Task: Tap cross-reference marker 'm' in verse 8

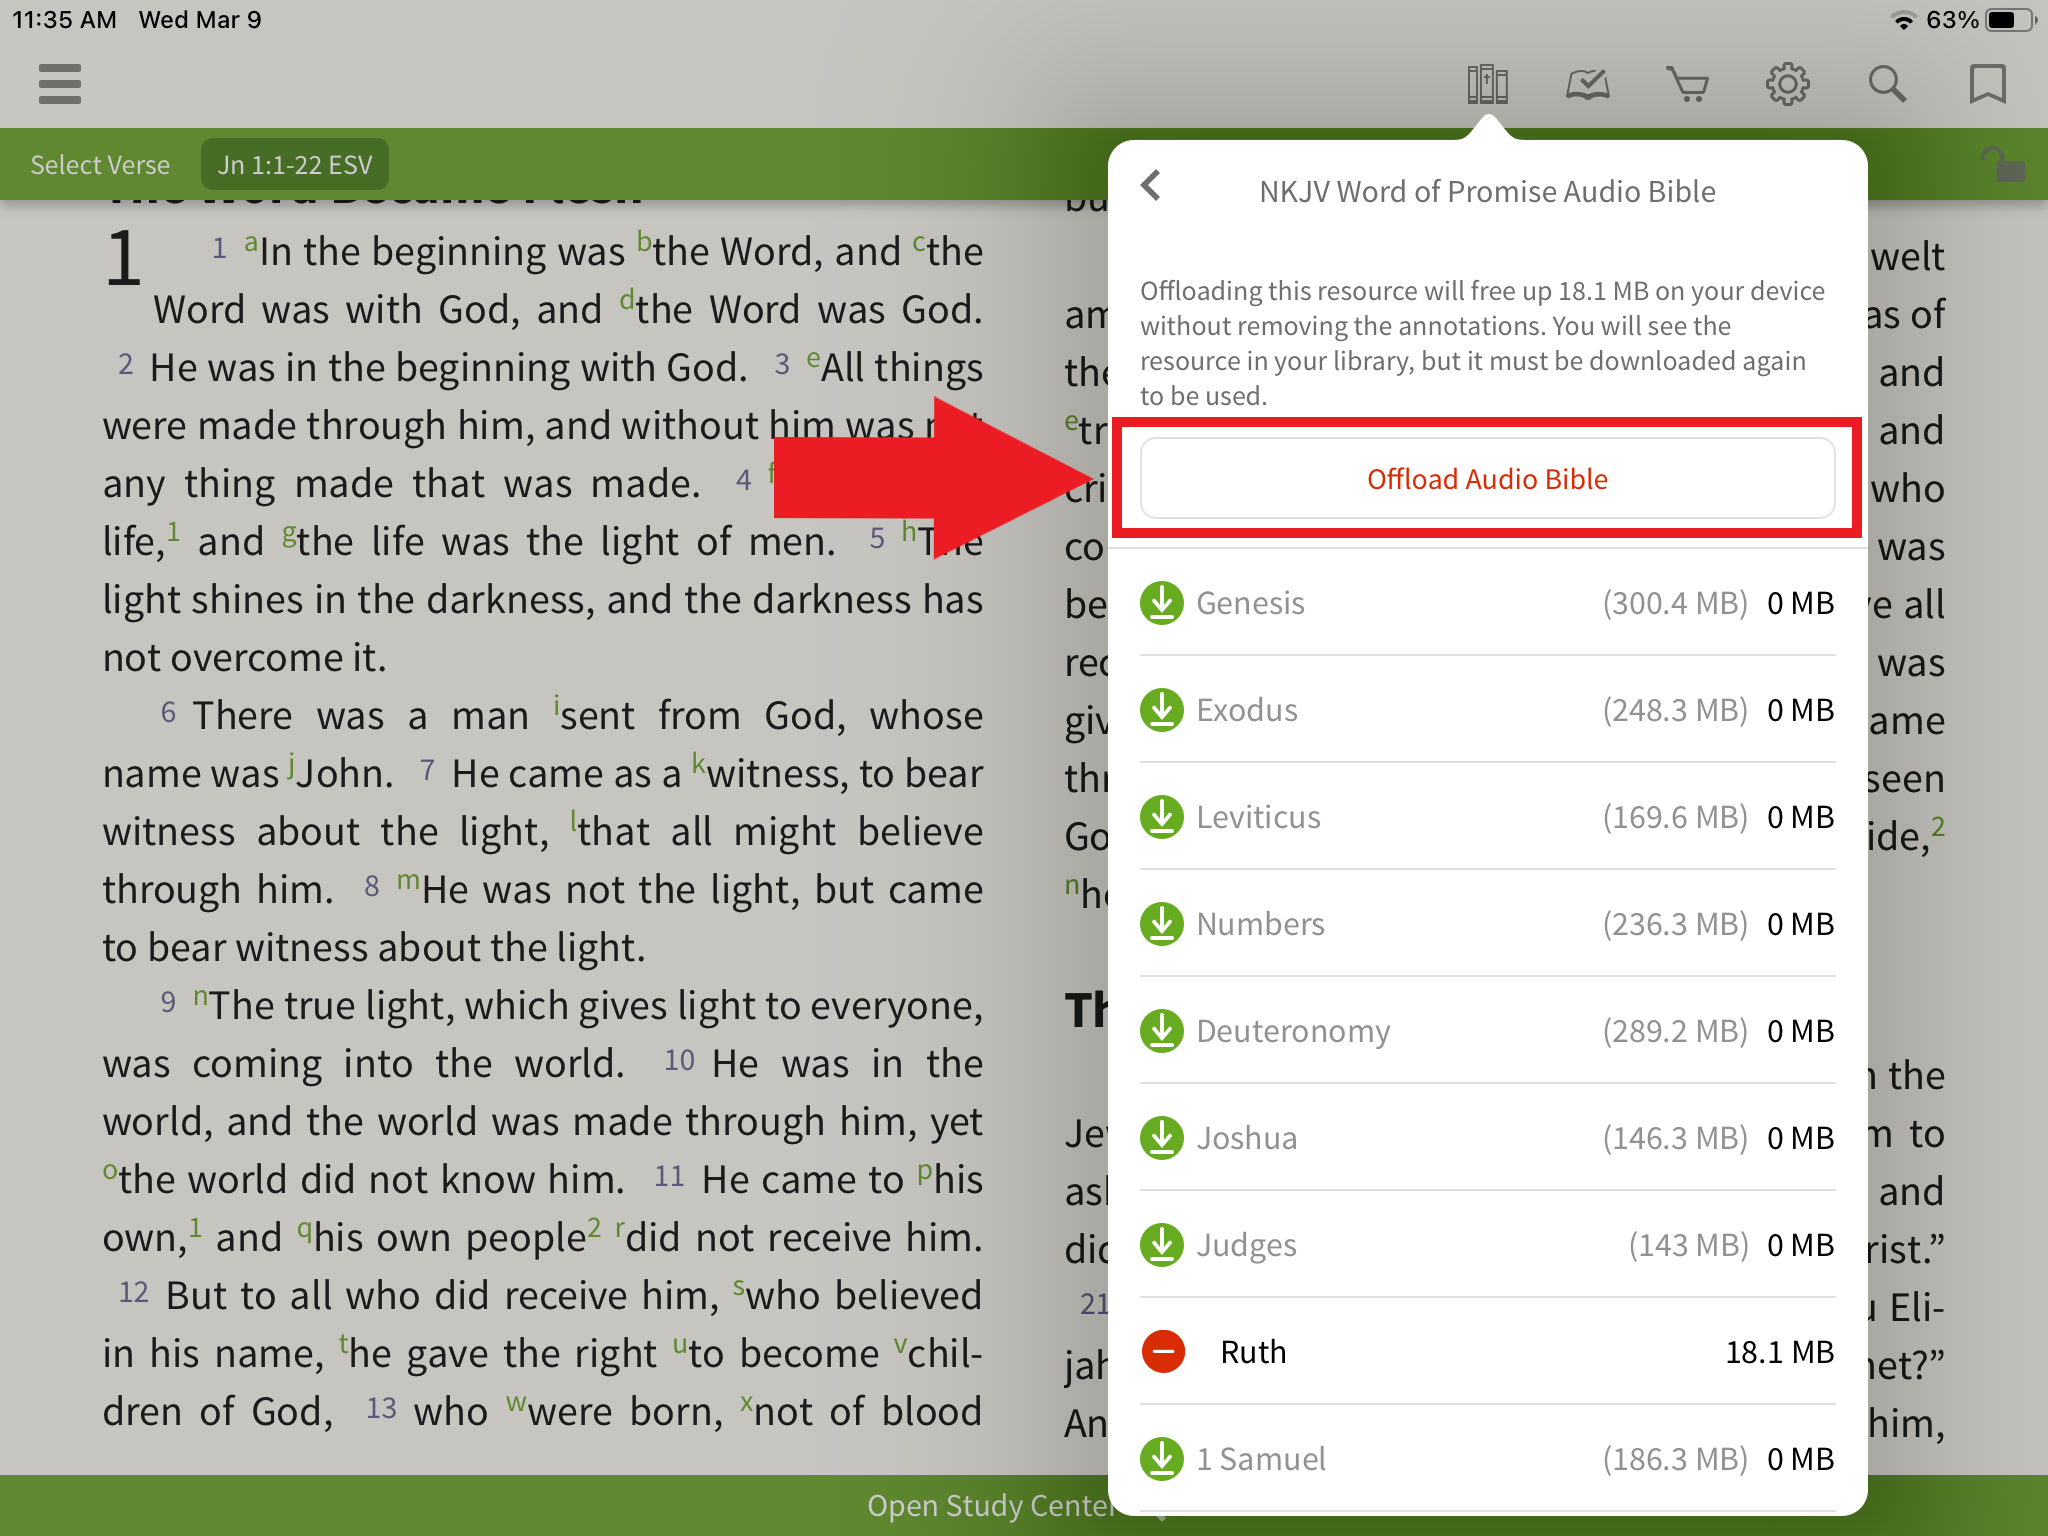Action: pyautogui.click(x=408, y=881)
